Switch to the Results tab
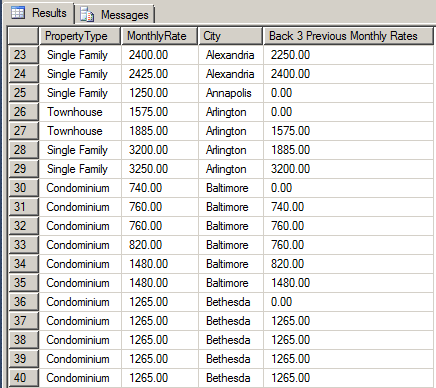Viewport: 436px width, 388px height. [x=39, y=13]
